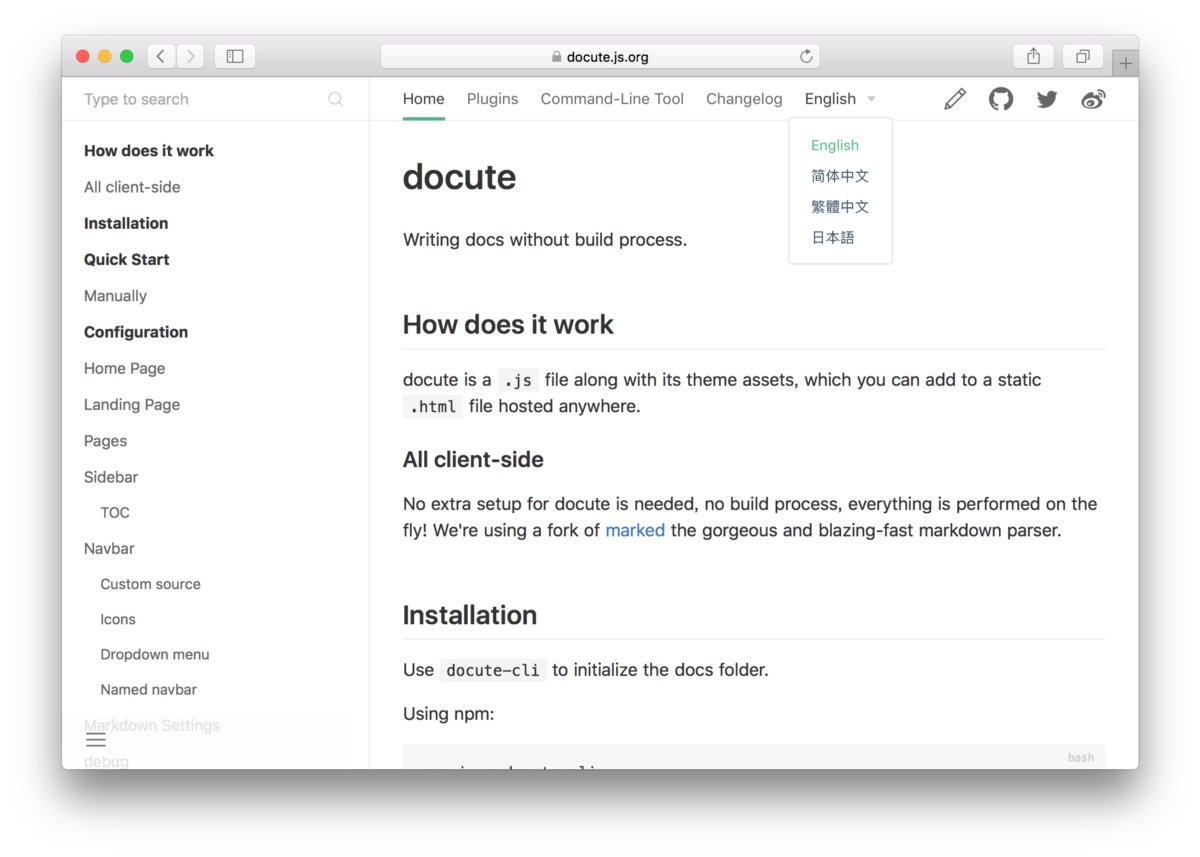Click the docute page title heading
1200x857 pixels.
pos(460,177)
